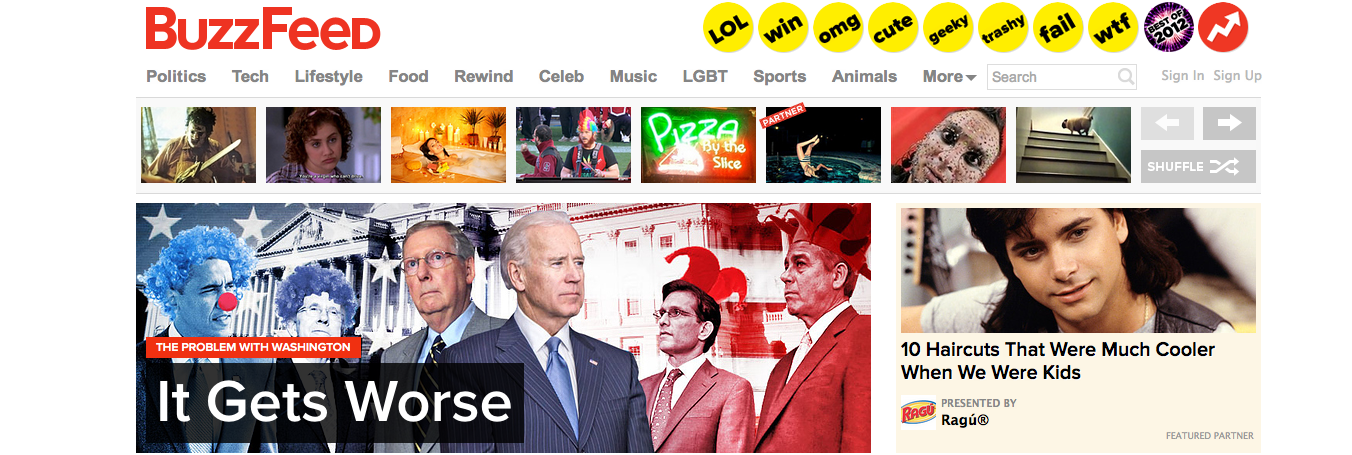Click the Sign Up link
The width and height of the screenshot is (1352, 455).
click(1237, 76)
